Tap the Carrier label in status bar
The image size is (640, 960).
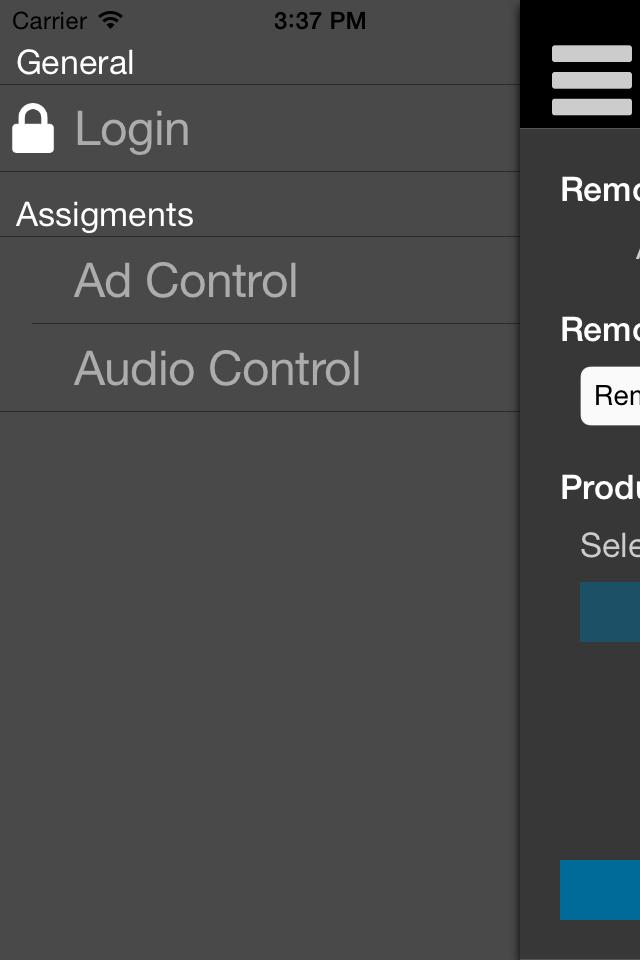[x=50, y=21]
